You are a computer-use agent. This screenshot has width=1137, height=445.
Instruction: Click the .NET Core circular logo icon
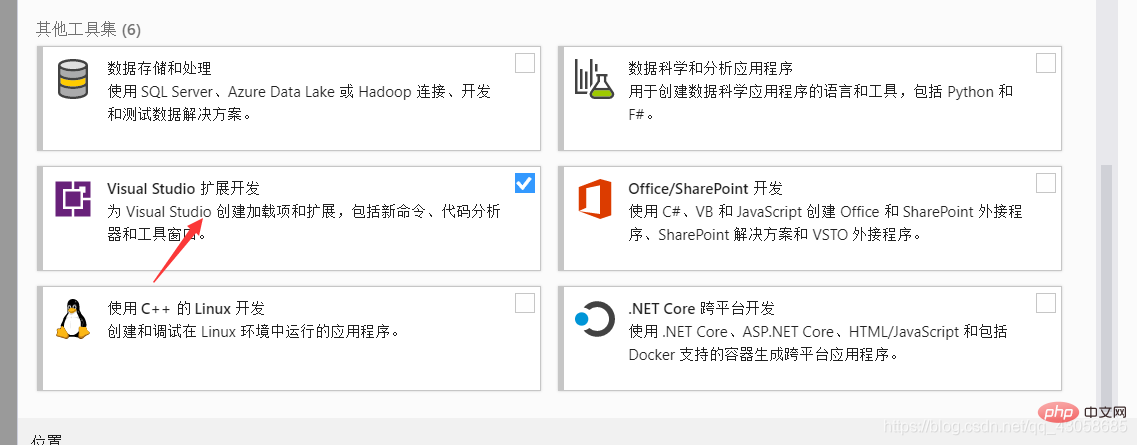point(593,319)
